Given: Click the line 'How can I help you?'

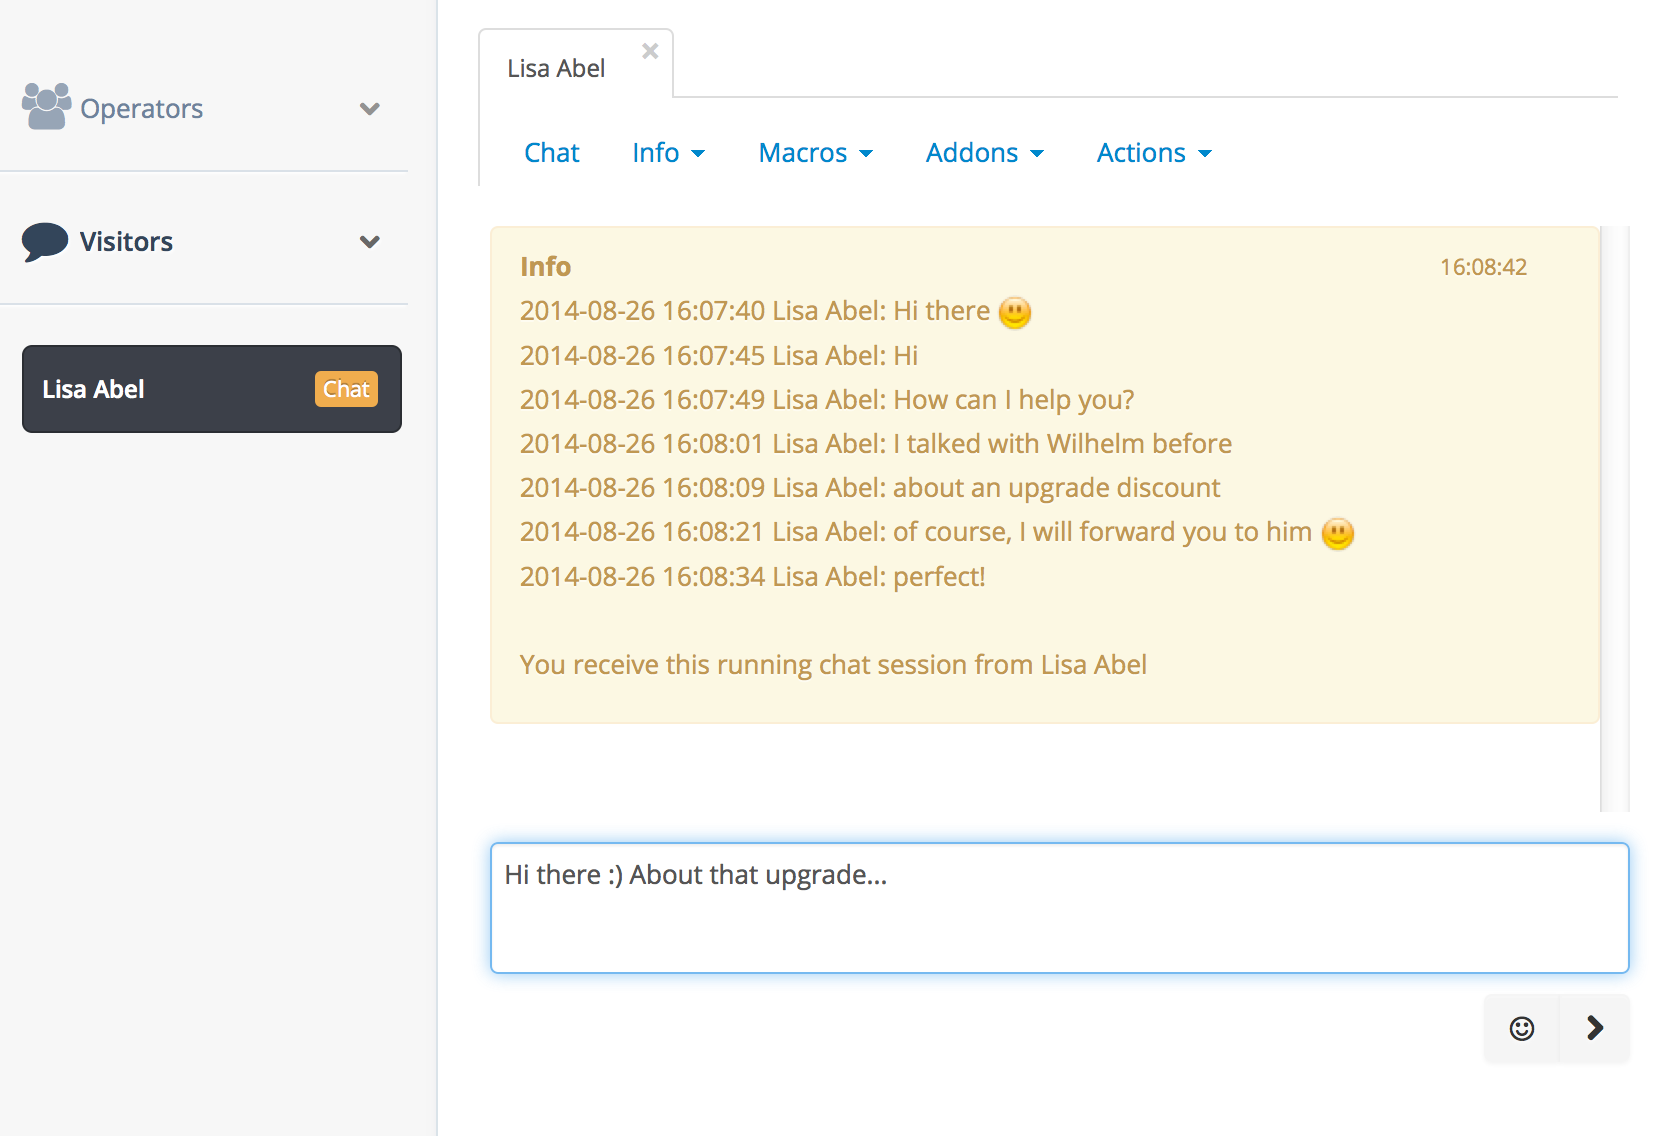Looking at the screenshot, I should (x=827, y=400).
